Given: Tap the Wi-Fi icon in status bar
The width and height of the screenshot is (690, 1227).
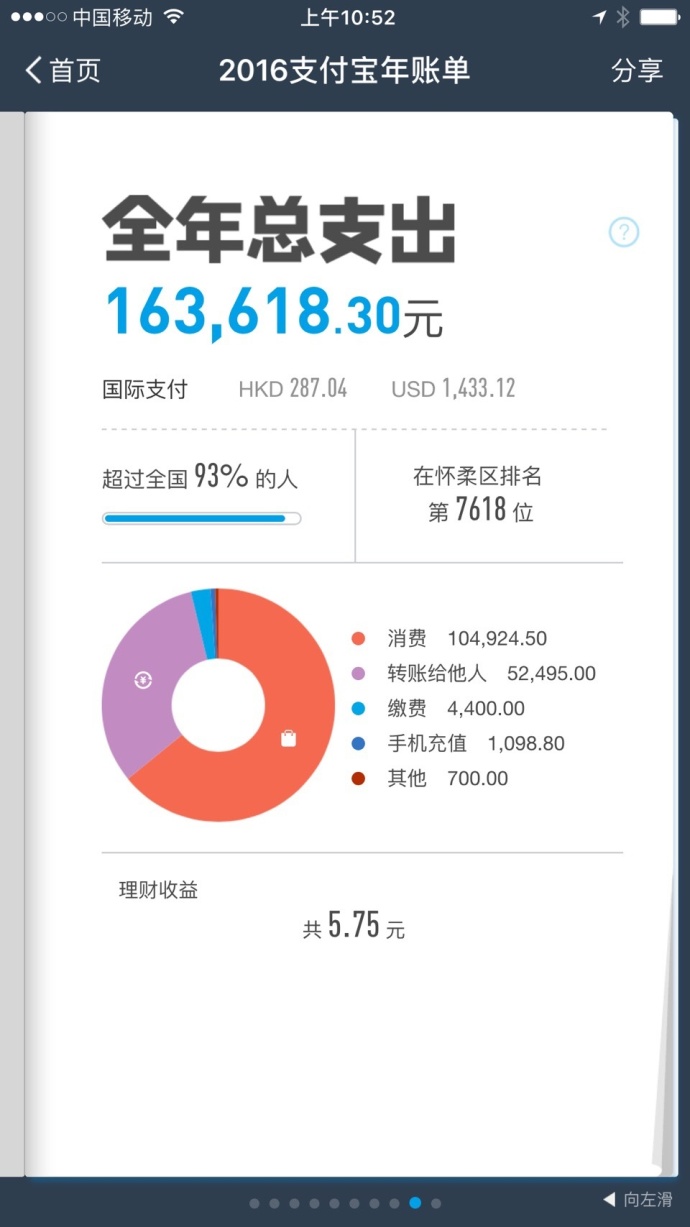Looking at the screenshot, I should coord(174,17).
